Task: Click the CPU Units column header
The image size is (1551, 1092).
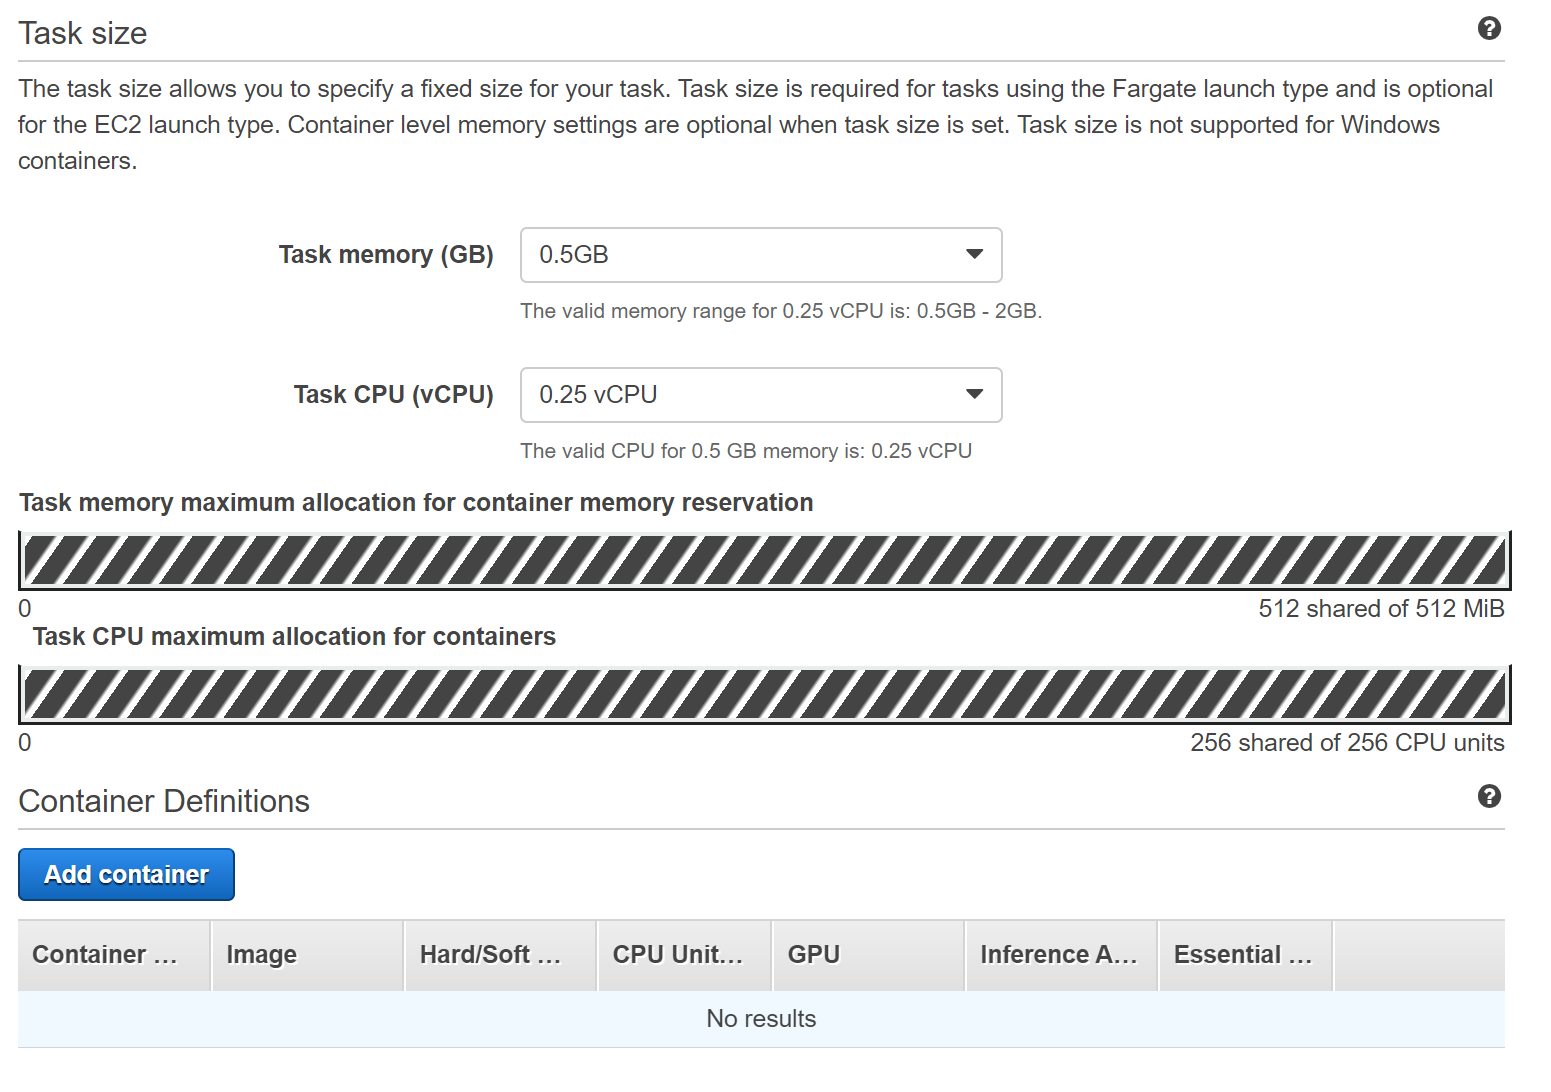Action: (x=677, y=955)
